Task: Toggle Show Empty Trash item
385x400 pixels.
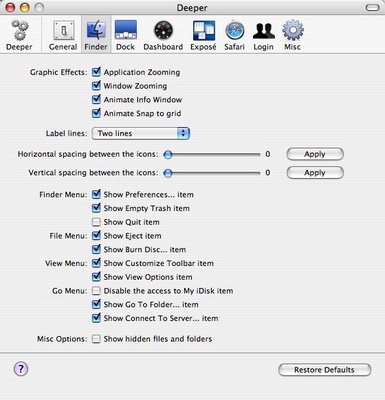Action: pyautogui.click(x=96, y=208)
